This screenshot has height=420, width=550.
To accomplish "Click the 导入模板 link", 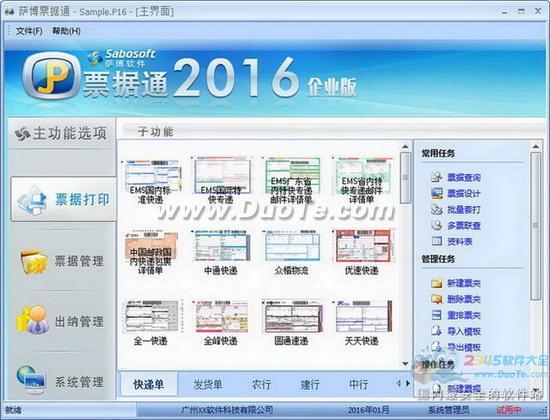I will point(464,331).
